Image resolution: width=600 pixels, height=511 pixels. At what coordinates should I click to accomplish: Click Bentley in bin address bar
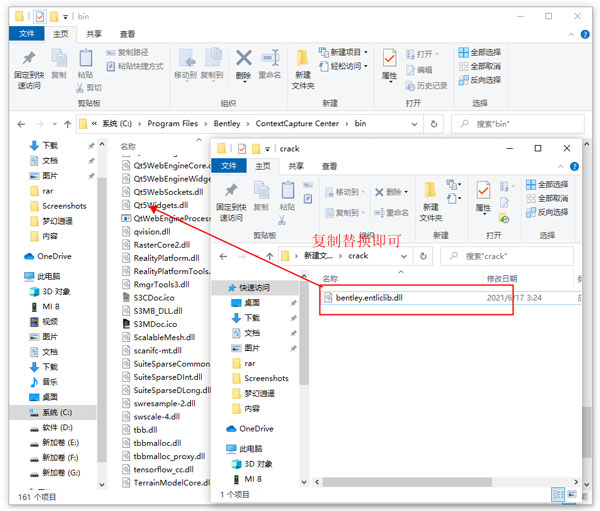click(x=227, y=124)
